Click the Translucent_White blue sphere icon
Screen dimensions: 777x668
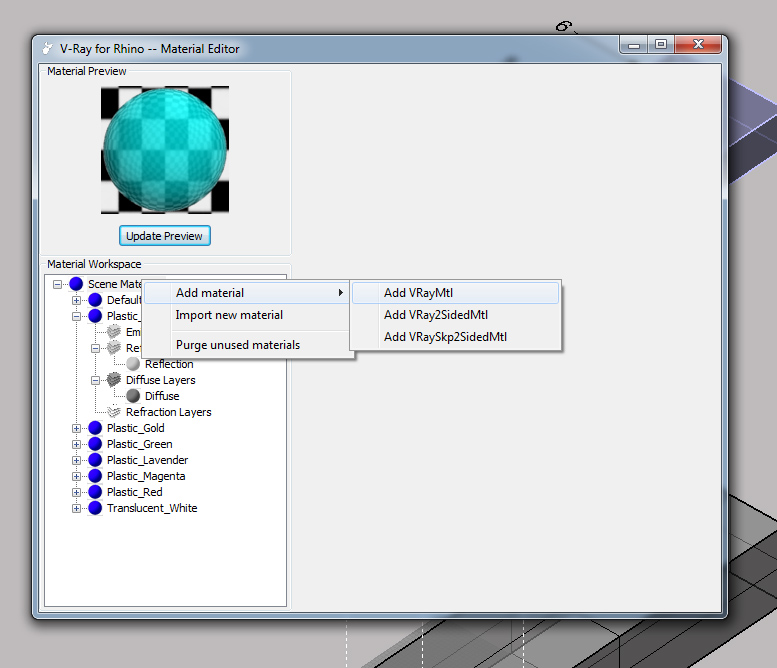(x=95, y=508)
